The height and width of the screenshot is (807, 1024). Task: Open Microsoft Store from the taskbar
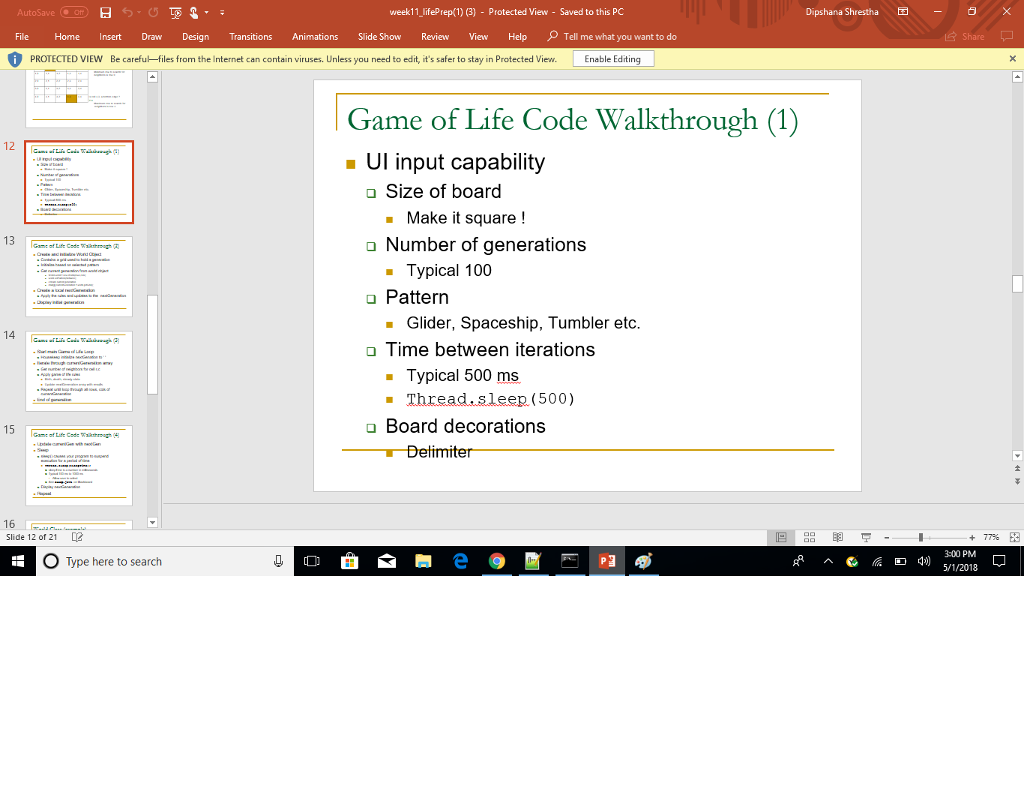tap(350, 562)
